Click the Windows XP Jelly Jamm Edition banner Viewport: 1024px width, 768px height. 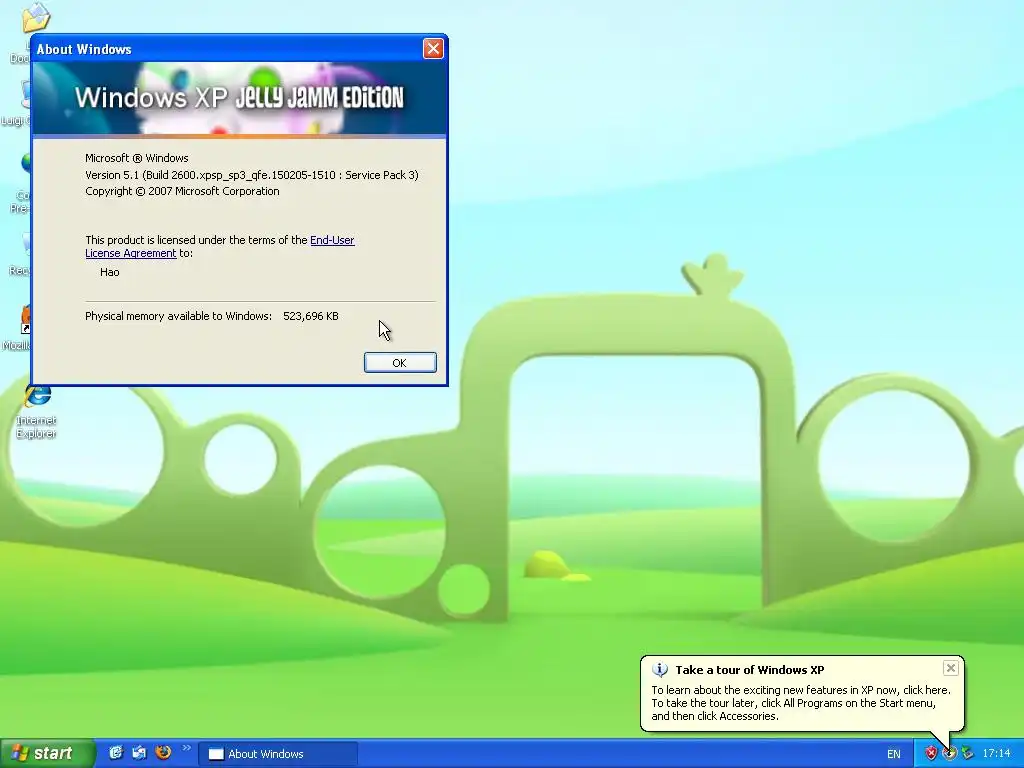click(239, 98)
